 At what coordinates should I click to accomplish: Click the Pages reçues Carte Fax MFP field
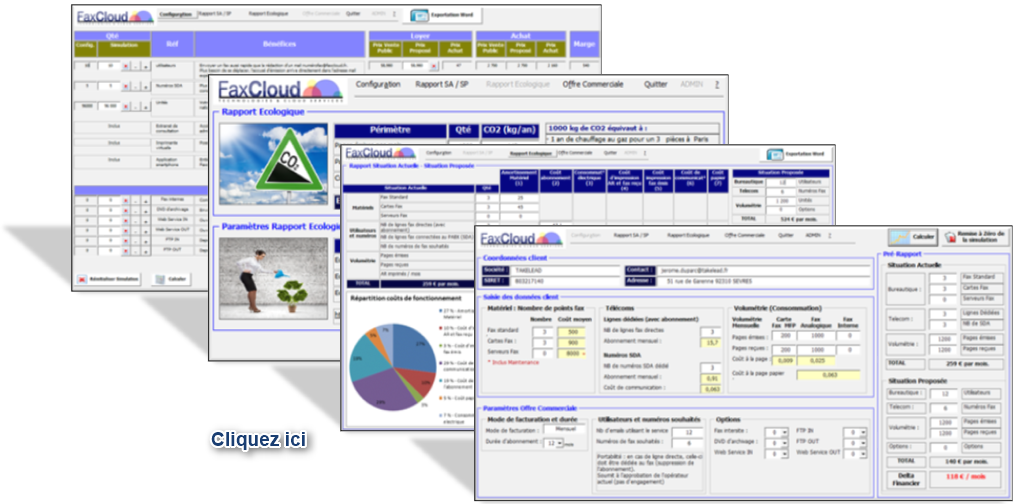[785, 349]
